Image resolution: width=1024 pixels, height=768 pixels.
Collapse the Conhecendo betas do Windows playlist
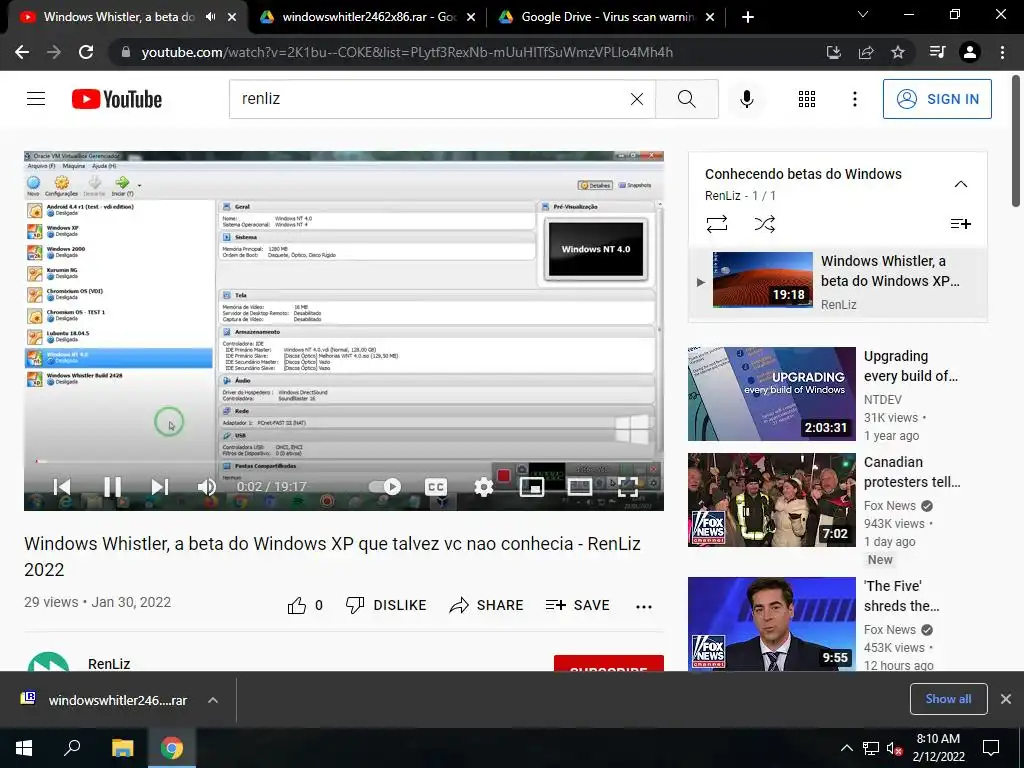(x=961, y=184)
